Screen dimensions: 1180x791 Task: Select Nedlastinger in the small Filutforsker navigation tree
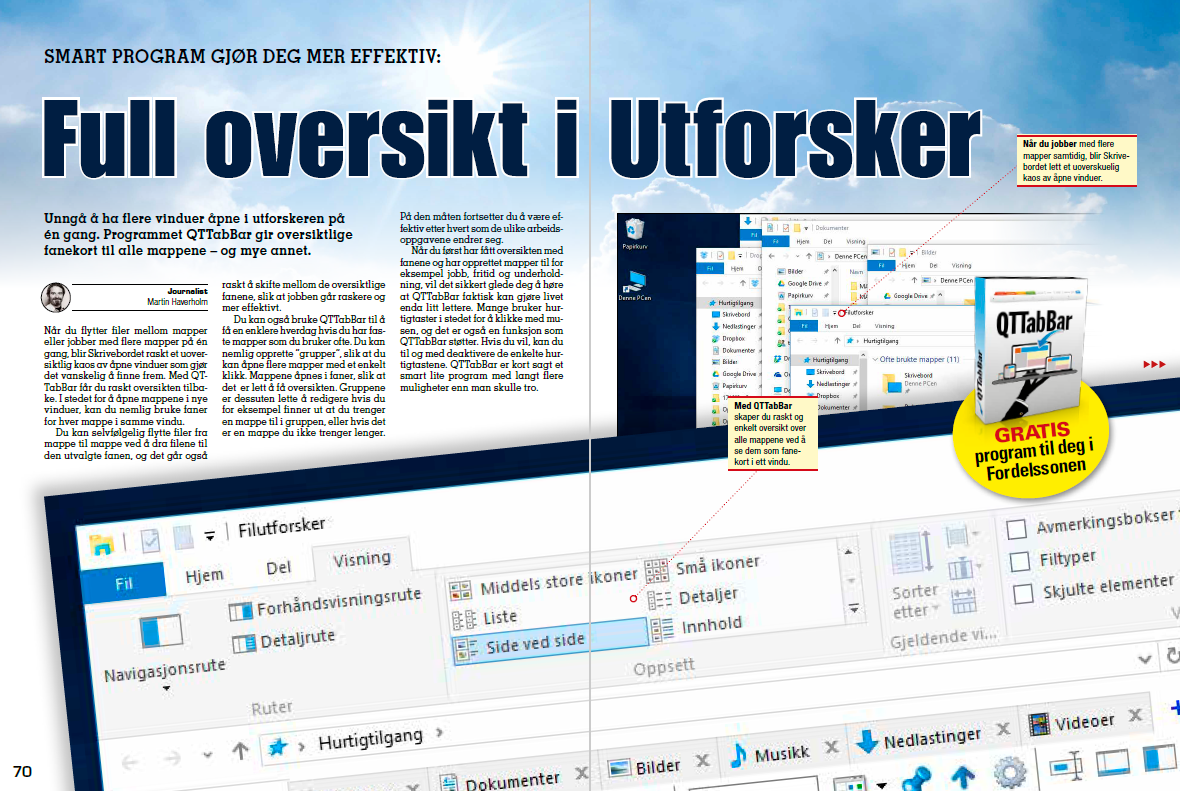click(x=828, y=384)
